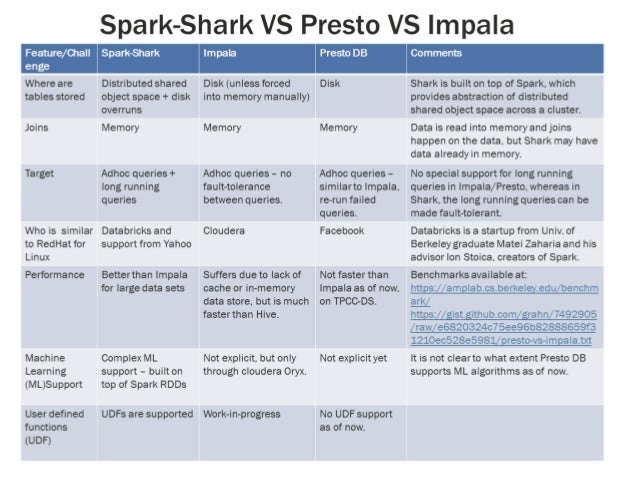Select the Spark-Shark column header
The image size is (638, 479).
(149, 59)
